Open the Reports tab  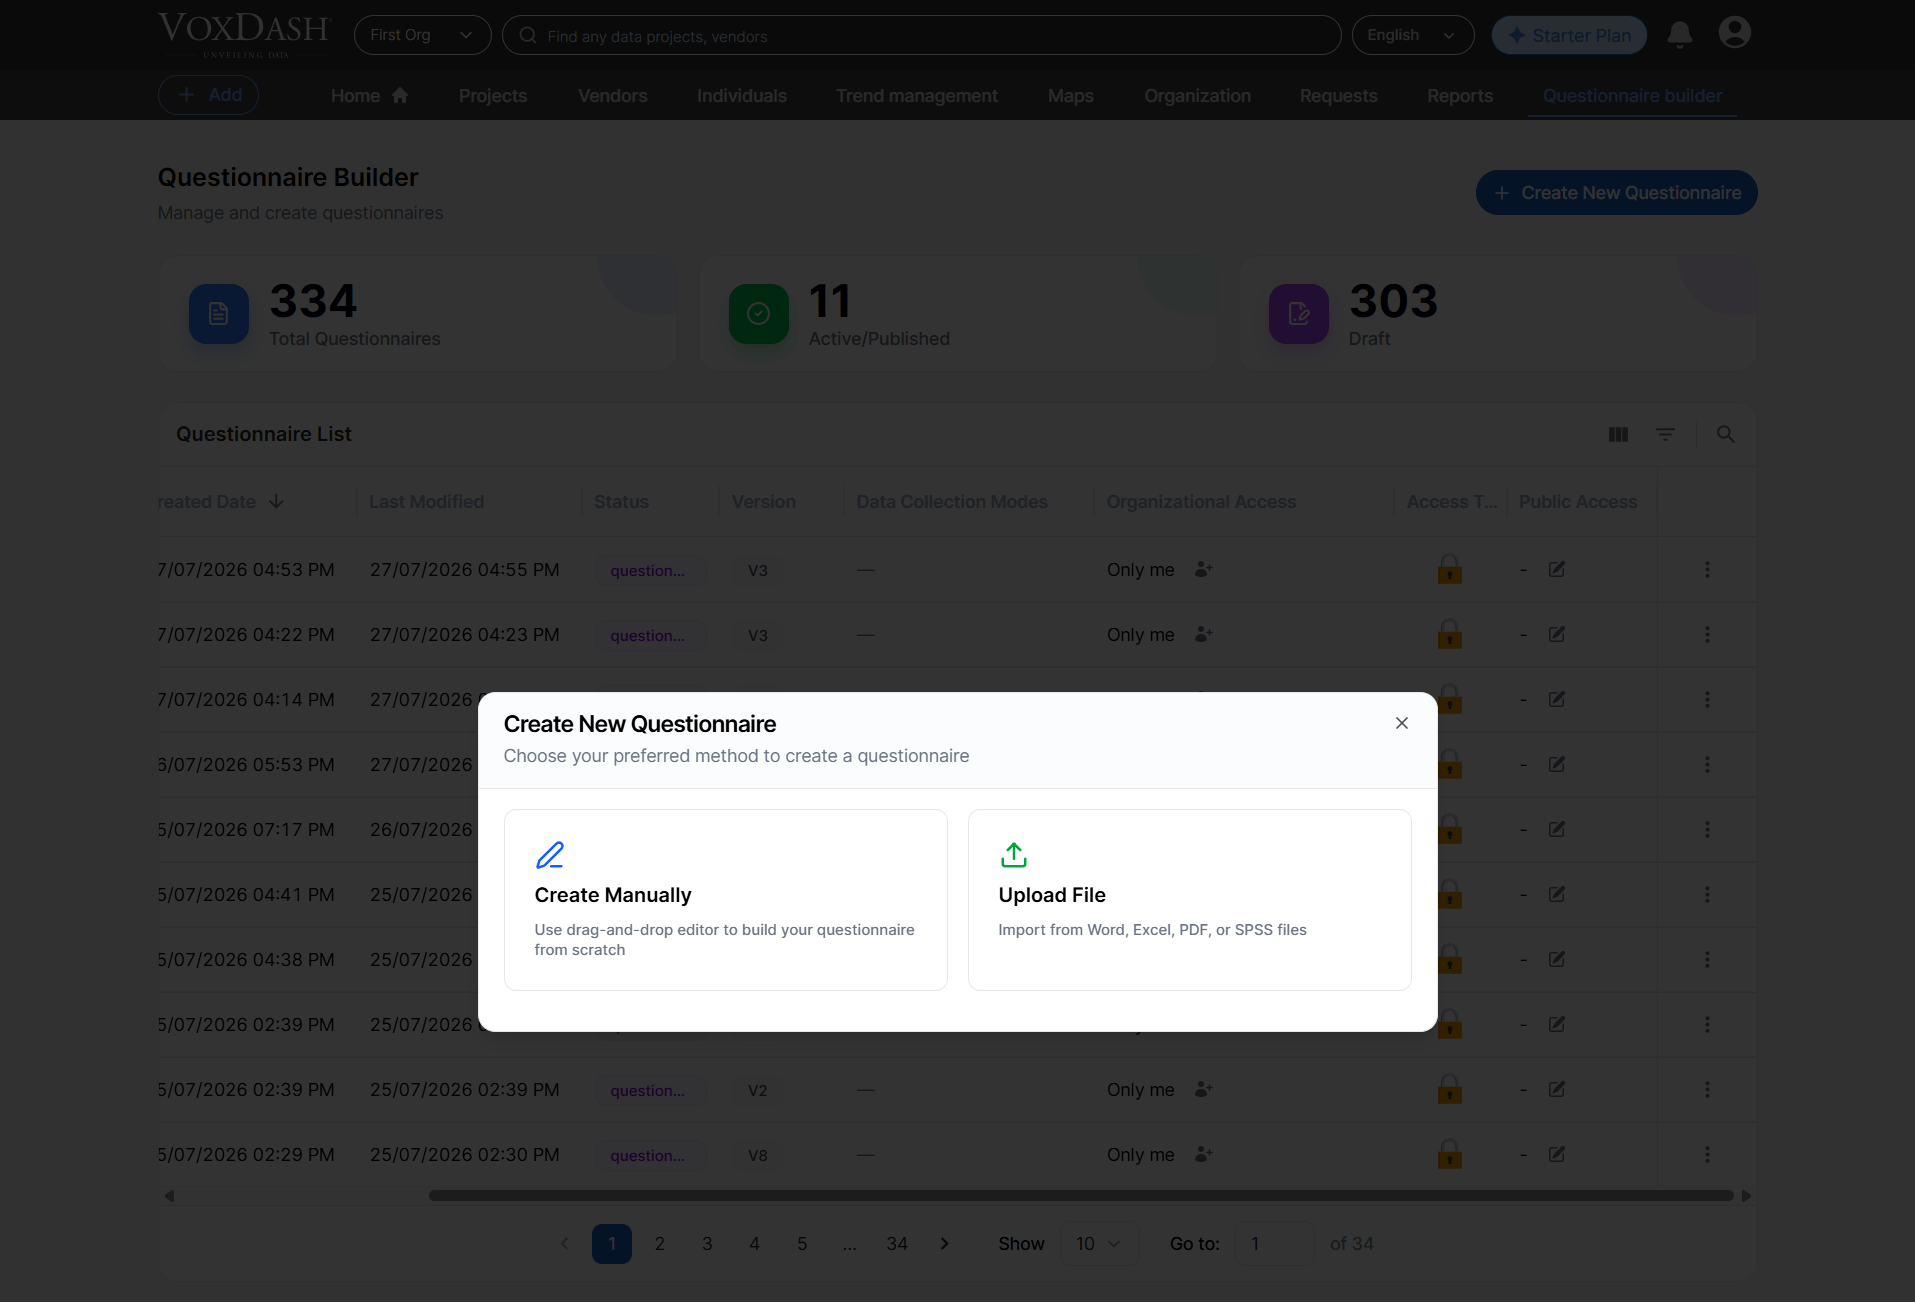1459,95
